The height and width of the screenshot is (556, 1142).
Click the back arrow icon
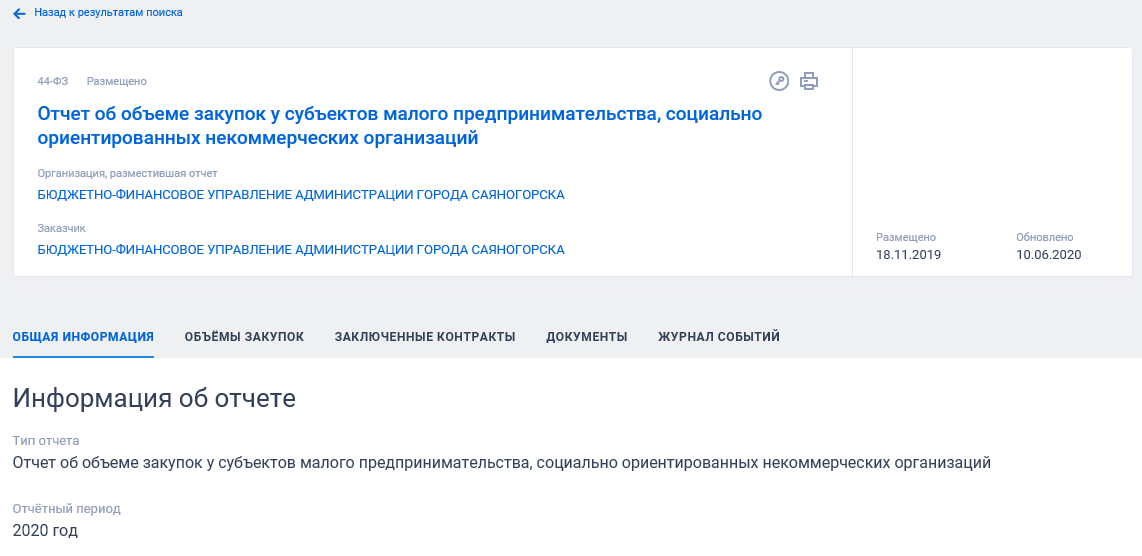pyautogui.click(x=20, y=13)
